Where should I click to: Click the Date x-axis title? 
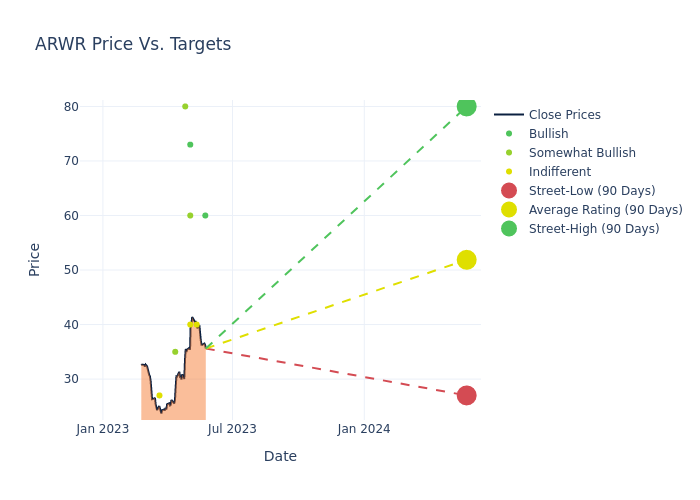[280, 457]
